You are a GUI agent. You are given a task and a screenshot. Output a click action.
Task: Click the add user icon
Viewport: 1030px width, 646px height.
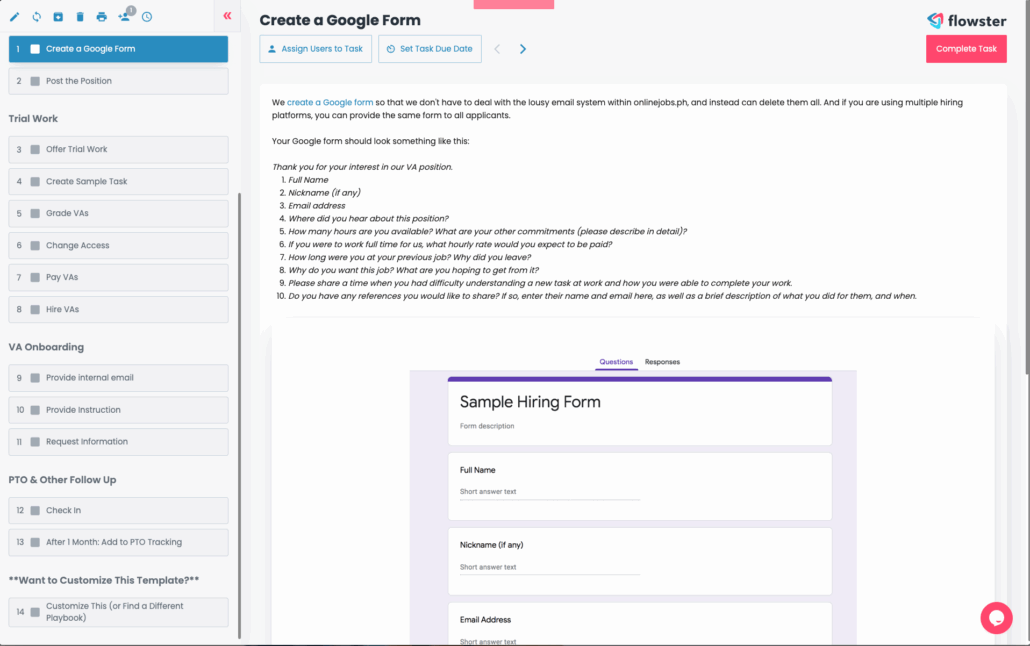124,17
